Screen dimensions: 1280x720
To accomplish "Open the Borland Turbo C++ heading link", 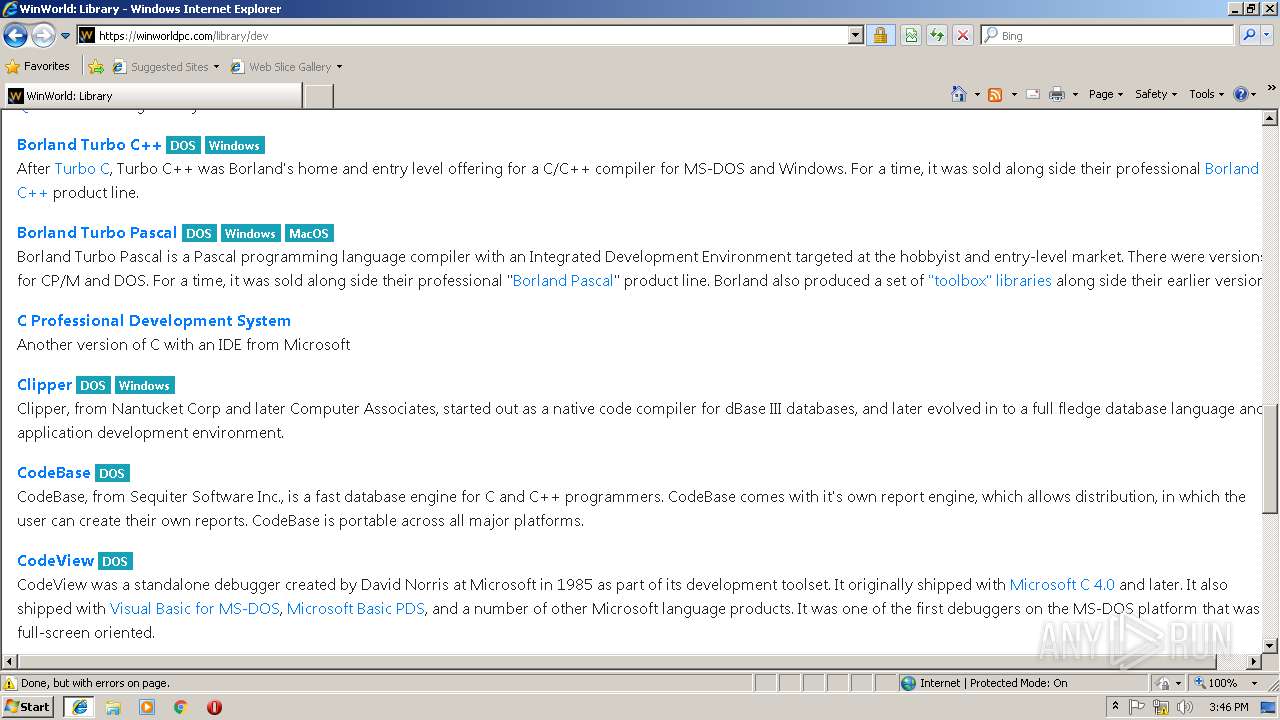I will [89, 144].
